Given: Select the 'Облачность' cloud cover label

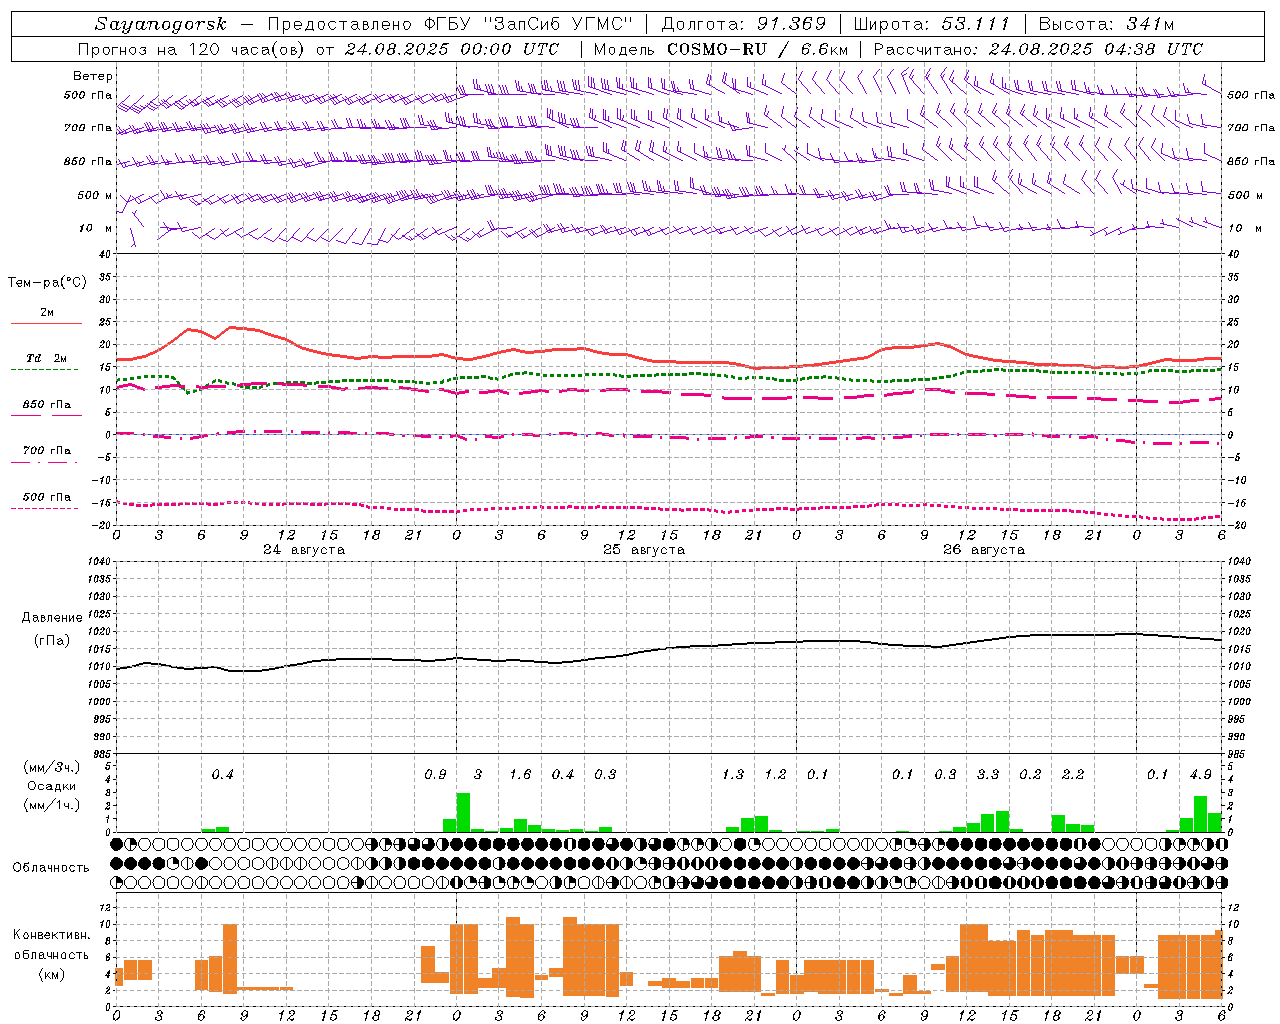Looking at the screenshot, I should pyautogui.click(x=51, y=867).
